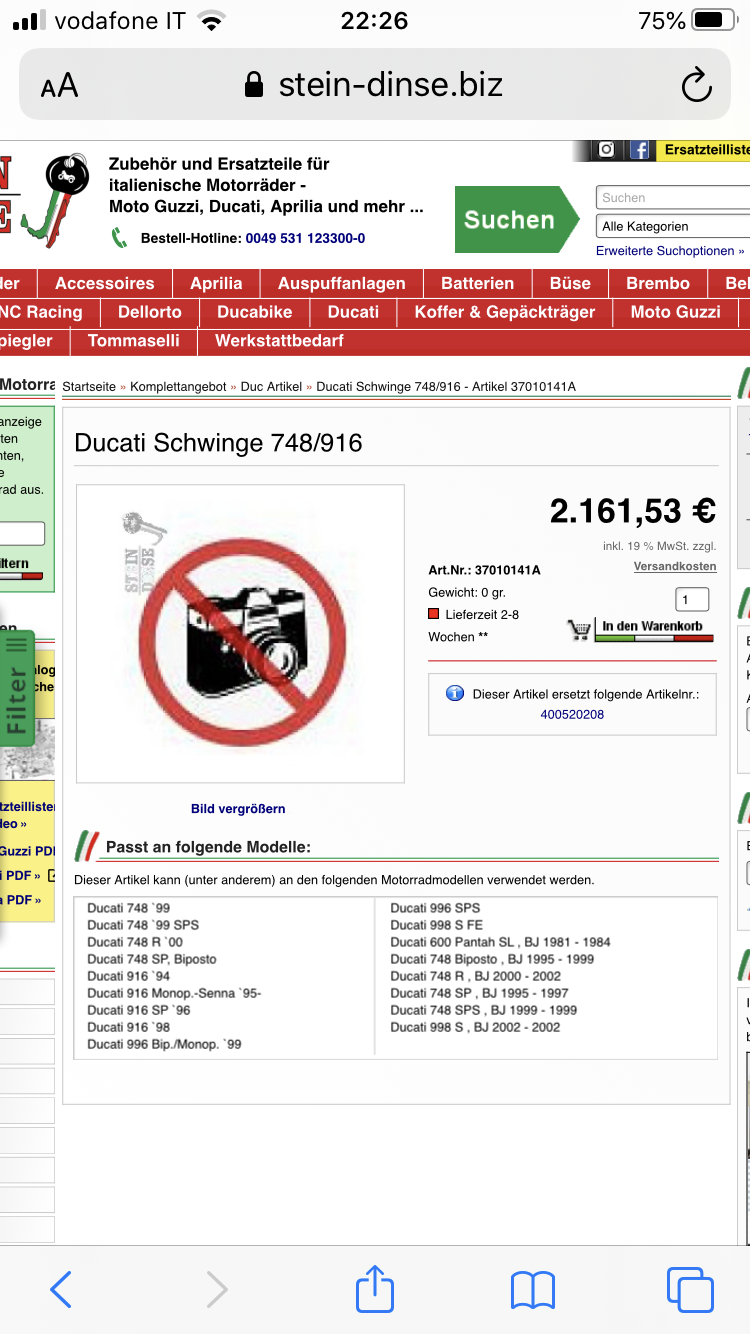Select the Büse menu item
The height and width of the screenshot is (1334, 750).
coord(570,283)
